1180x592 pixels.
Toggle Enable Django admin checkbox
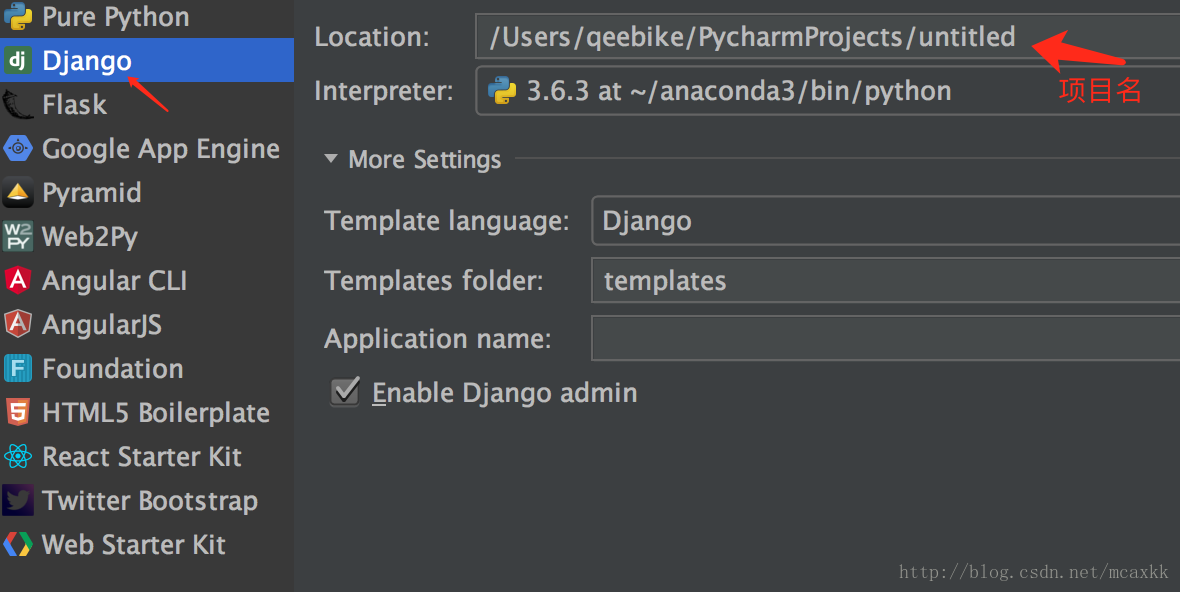tap(345, 392)
